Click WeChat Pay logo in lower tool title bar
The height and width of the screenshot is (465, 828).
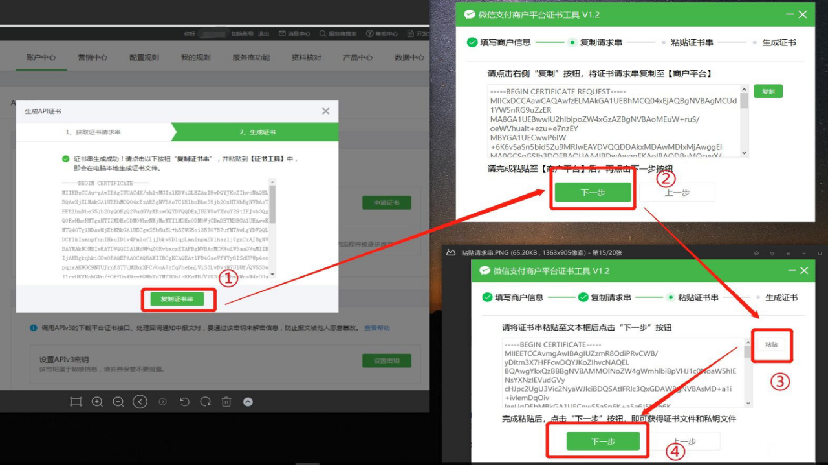coord(485,271)
